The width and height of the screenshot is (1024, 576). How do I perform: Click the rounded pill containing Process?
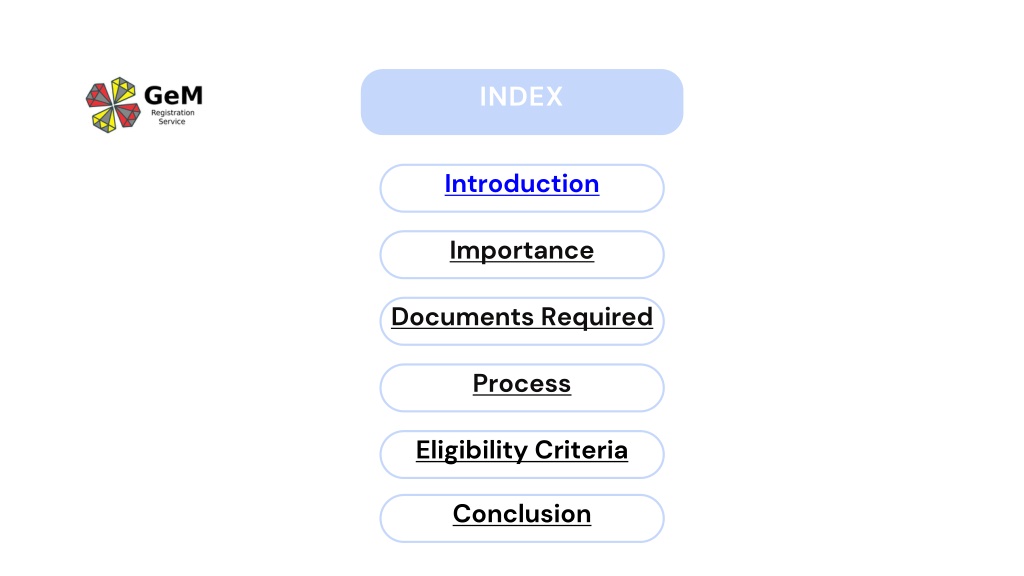point(522,388)
